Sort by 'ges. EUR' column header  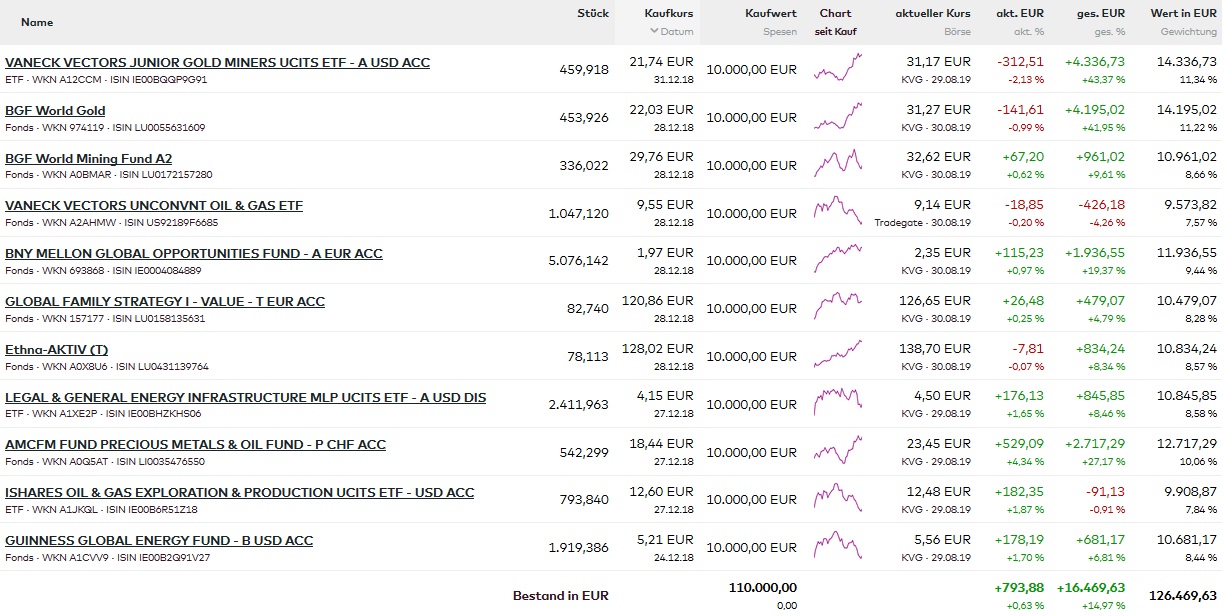coord(1100,14)
